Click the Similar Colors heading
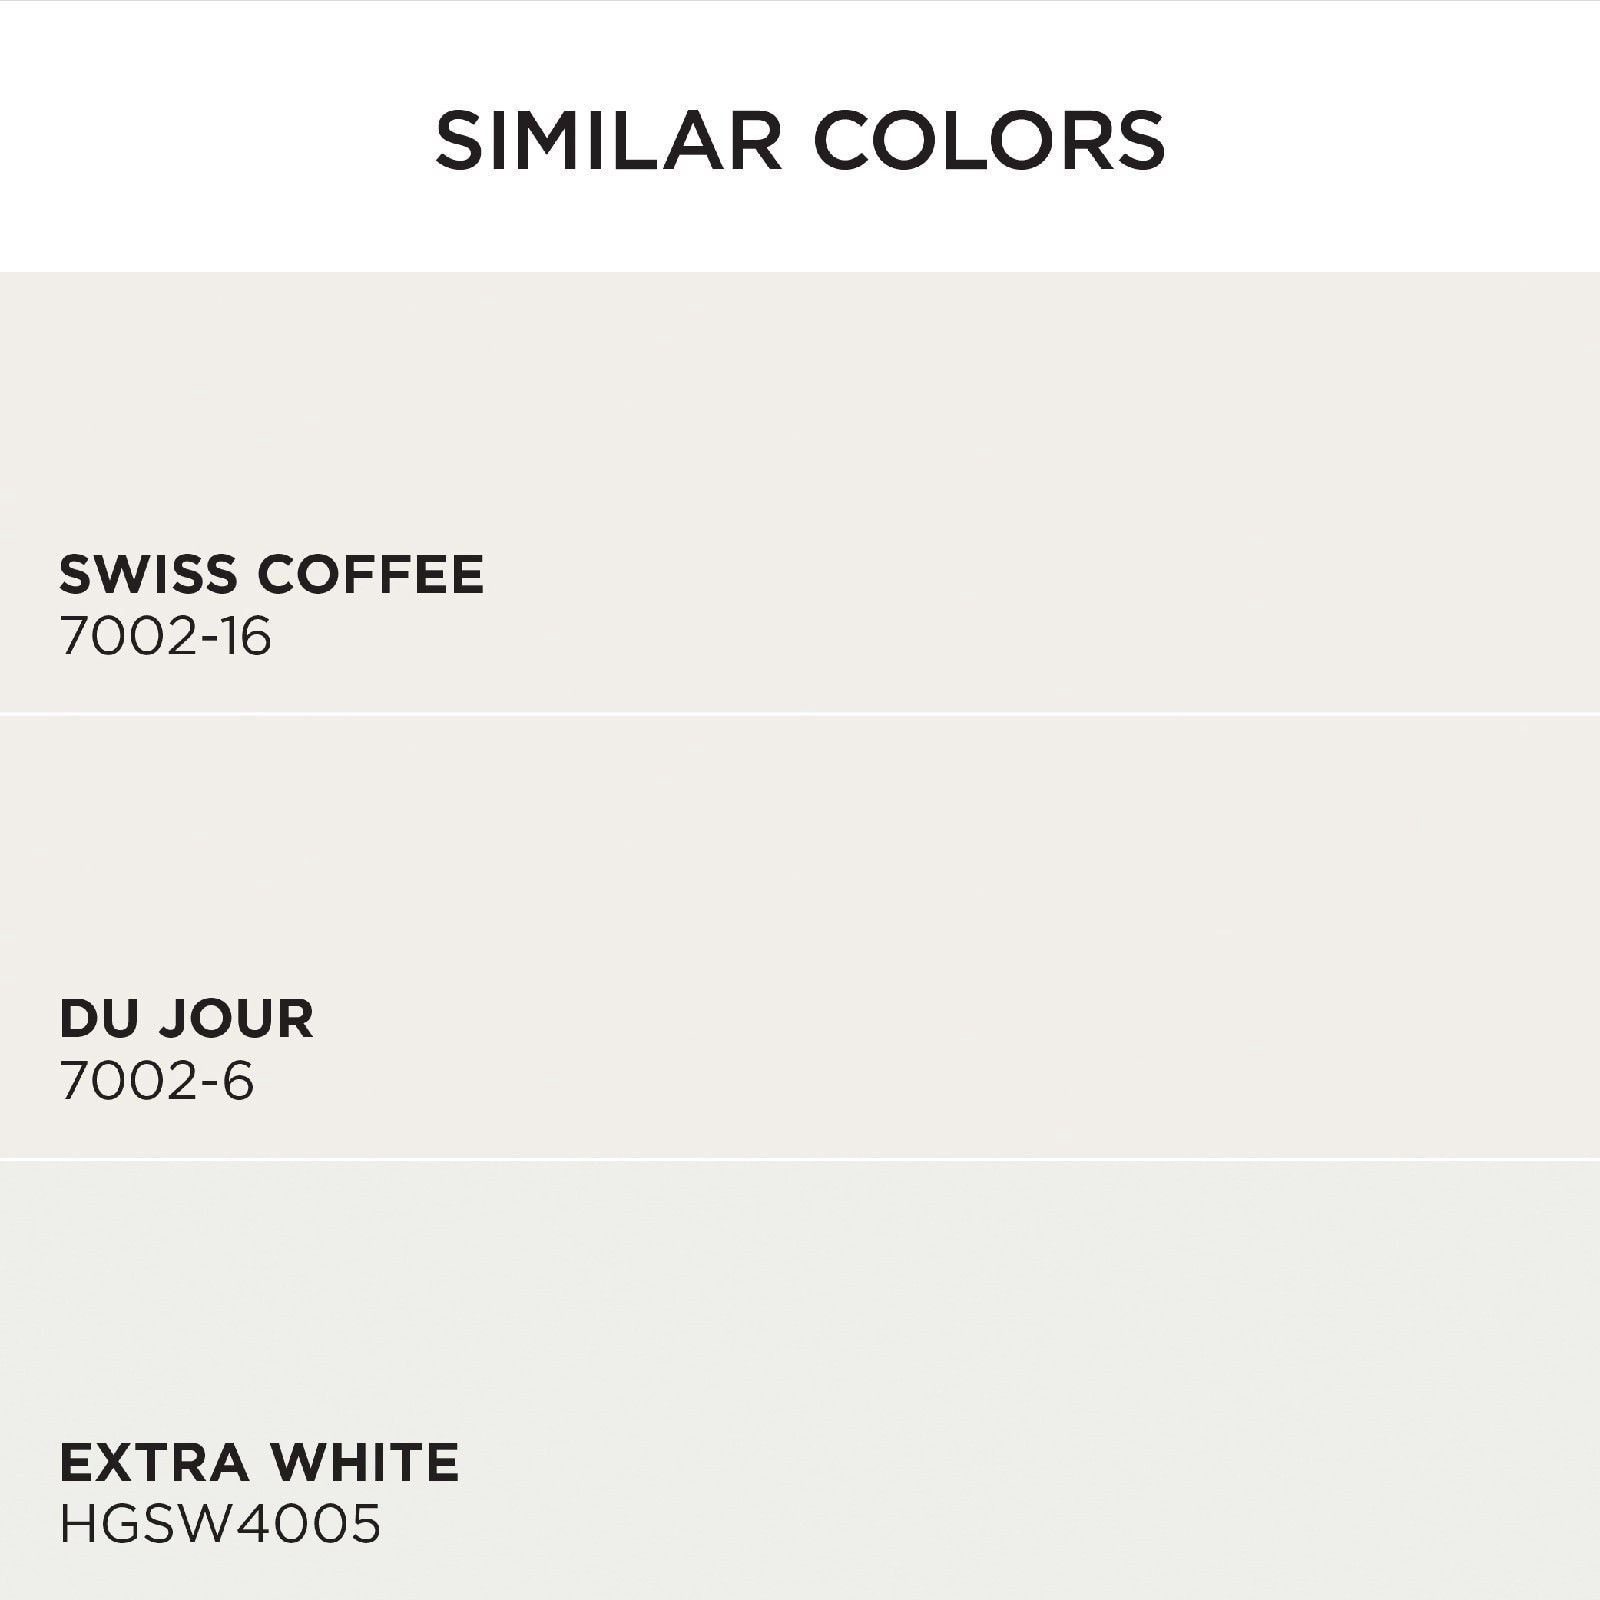This screenshot has width=1600, height=1600. pyautogui.click(x=800, y=140)
